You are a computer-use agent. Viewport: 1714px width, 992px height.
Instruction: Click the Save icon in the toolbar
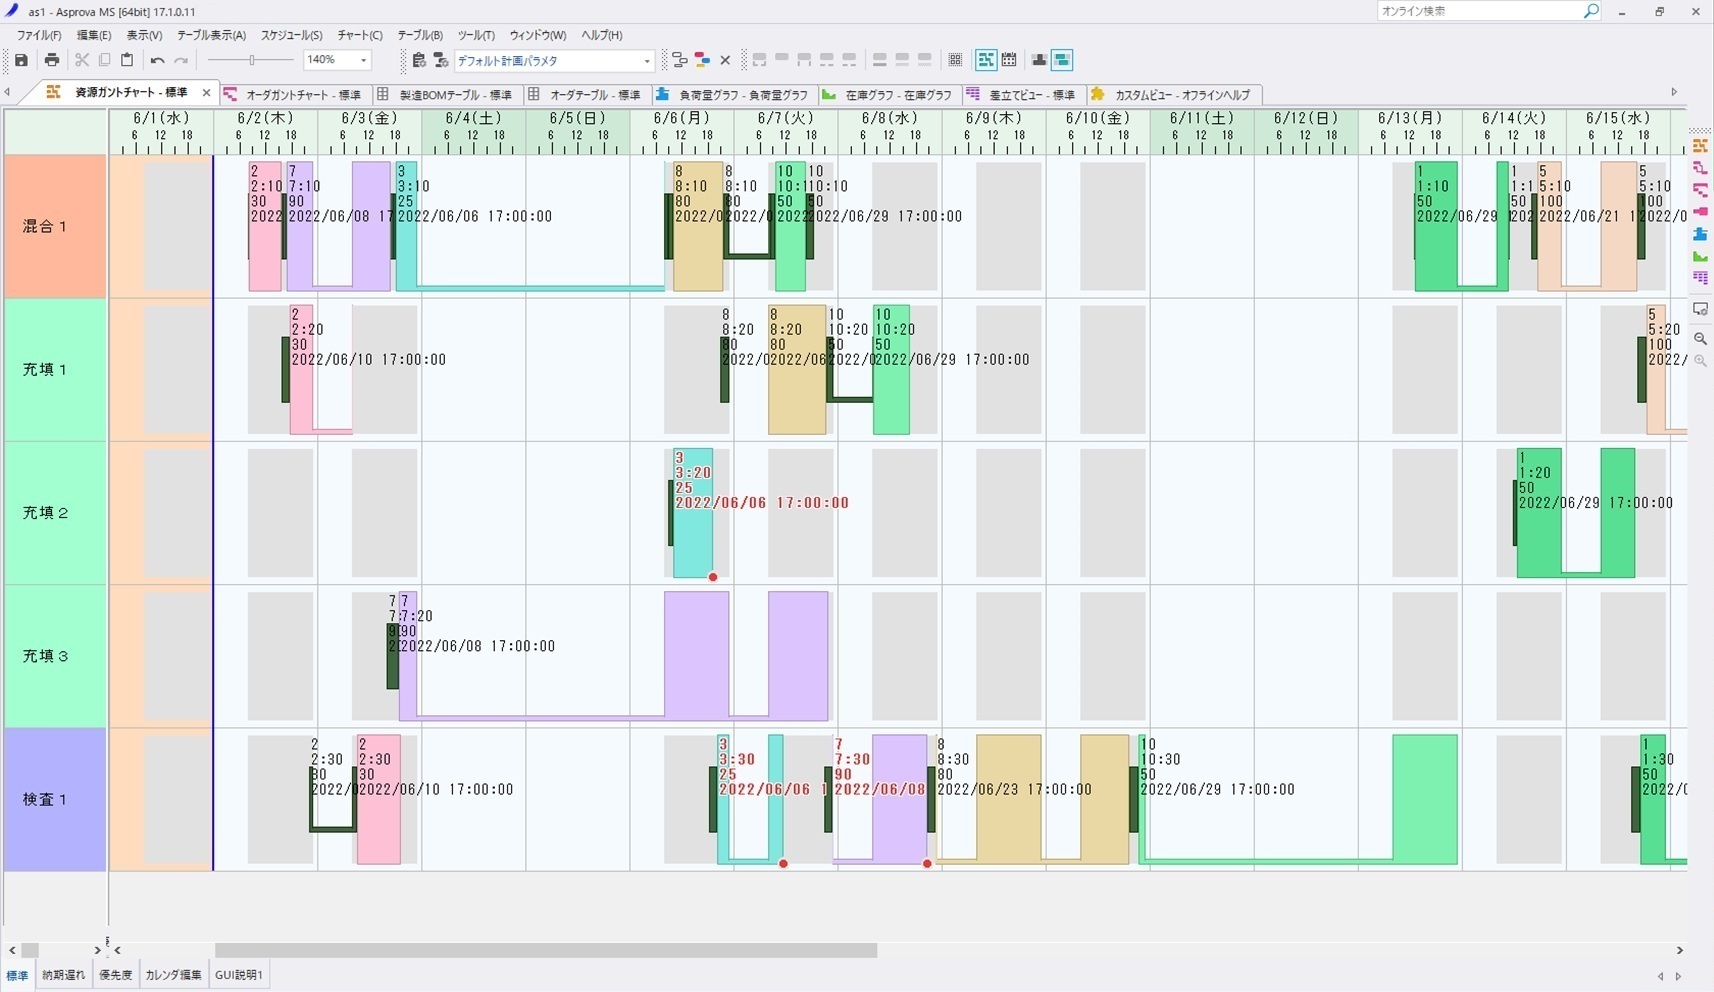click(x=21, y=60)
